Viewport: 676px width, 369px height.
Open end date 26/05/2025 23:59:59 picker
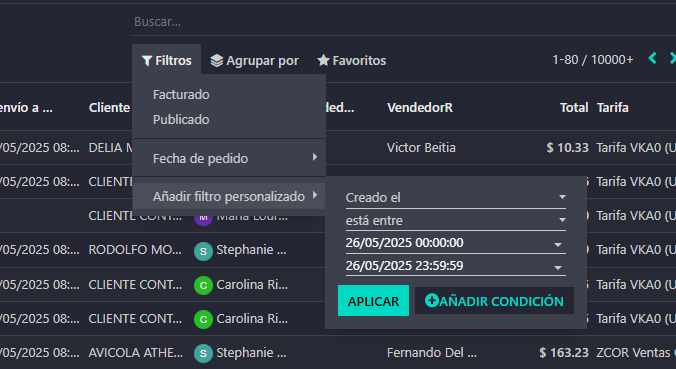click(456, 266)
